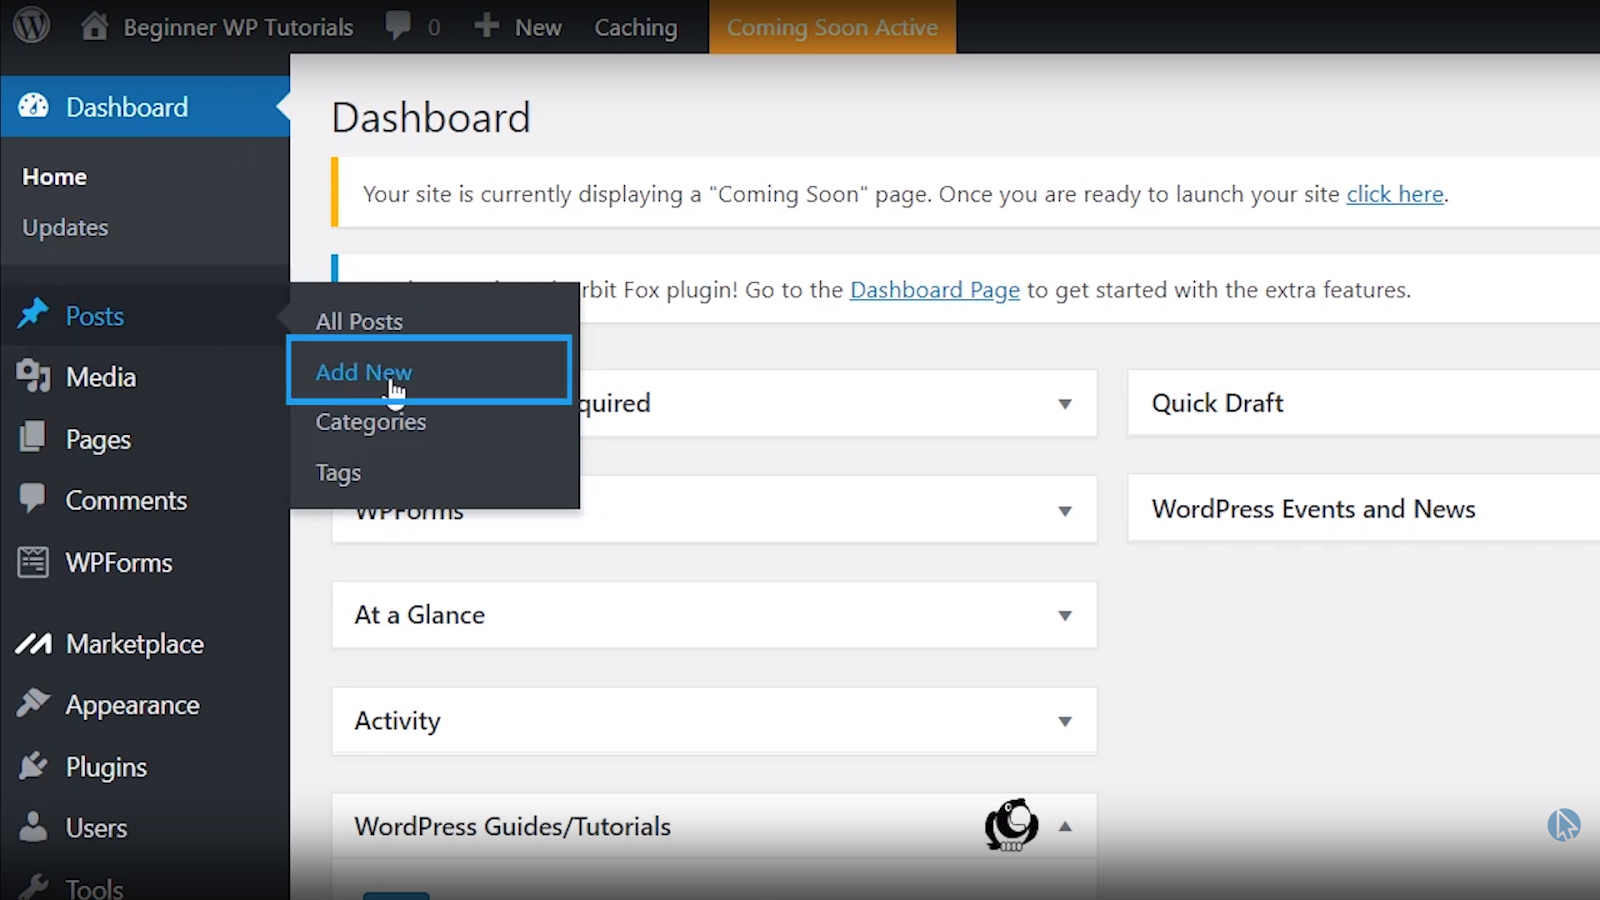This screenshot has height=900, width=1600.
Task: Click the plus icon next to New
Action: 487,25
